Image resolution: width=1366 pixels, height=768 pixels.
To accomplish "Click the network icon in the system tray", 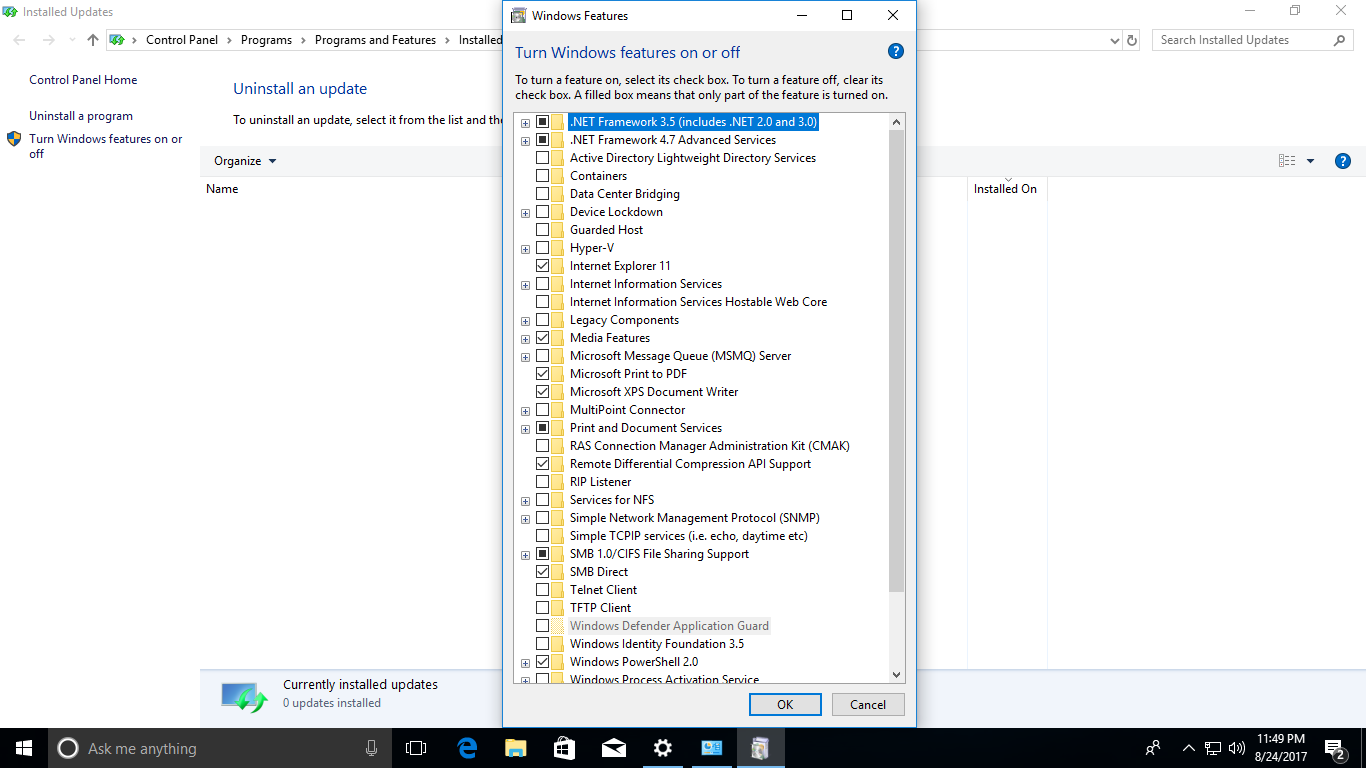I will point(1213,748).
